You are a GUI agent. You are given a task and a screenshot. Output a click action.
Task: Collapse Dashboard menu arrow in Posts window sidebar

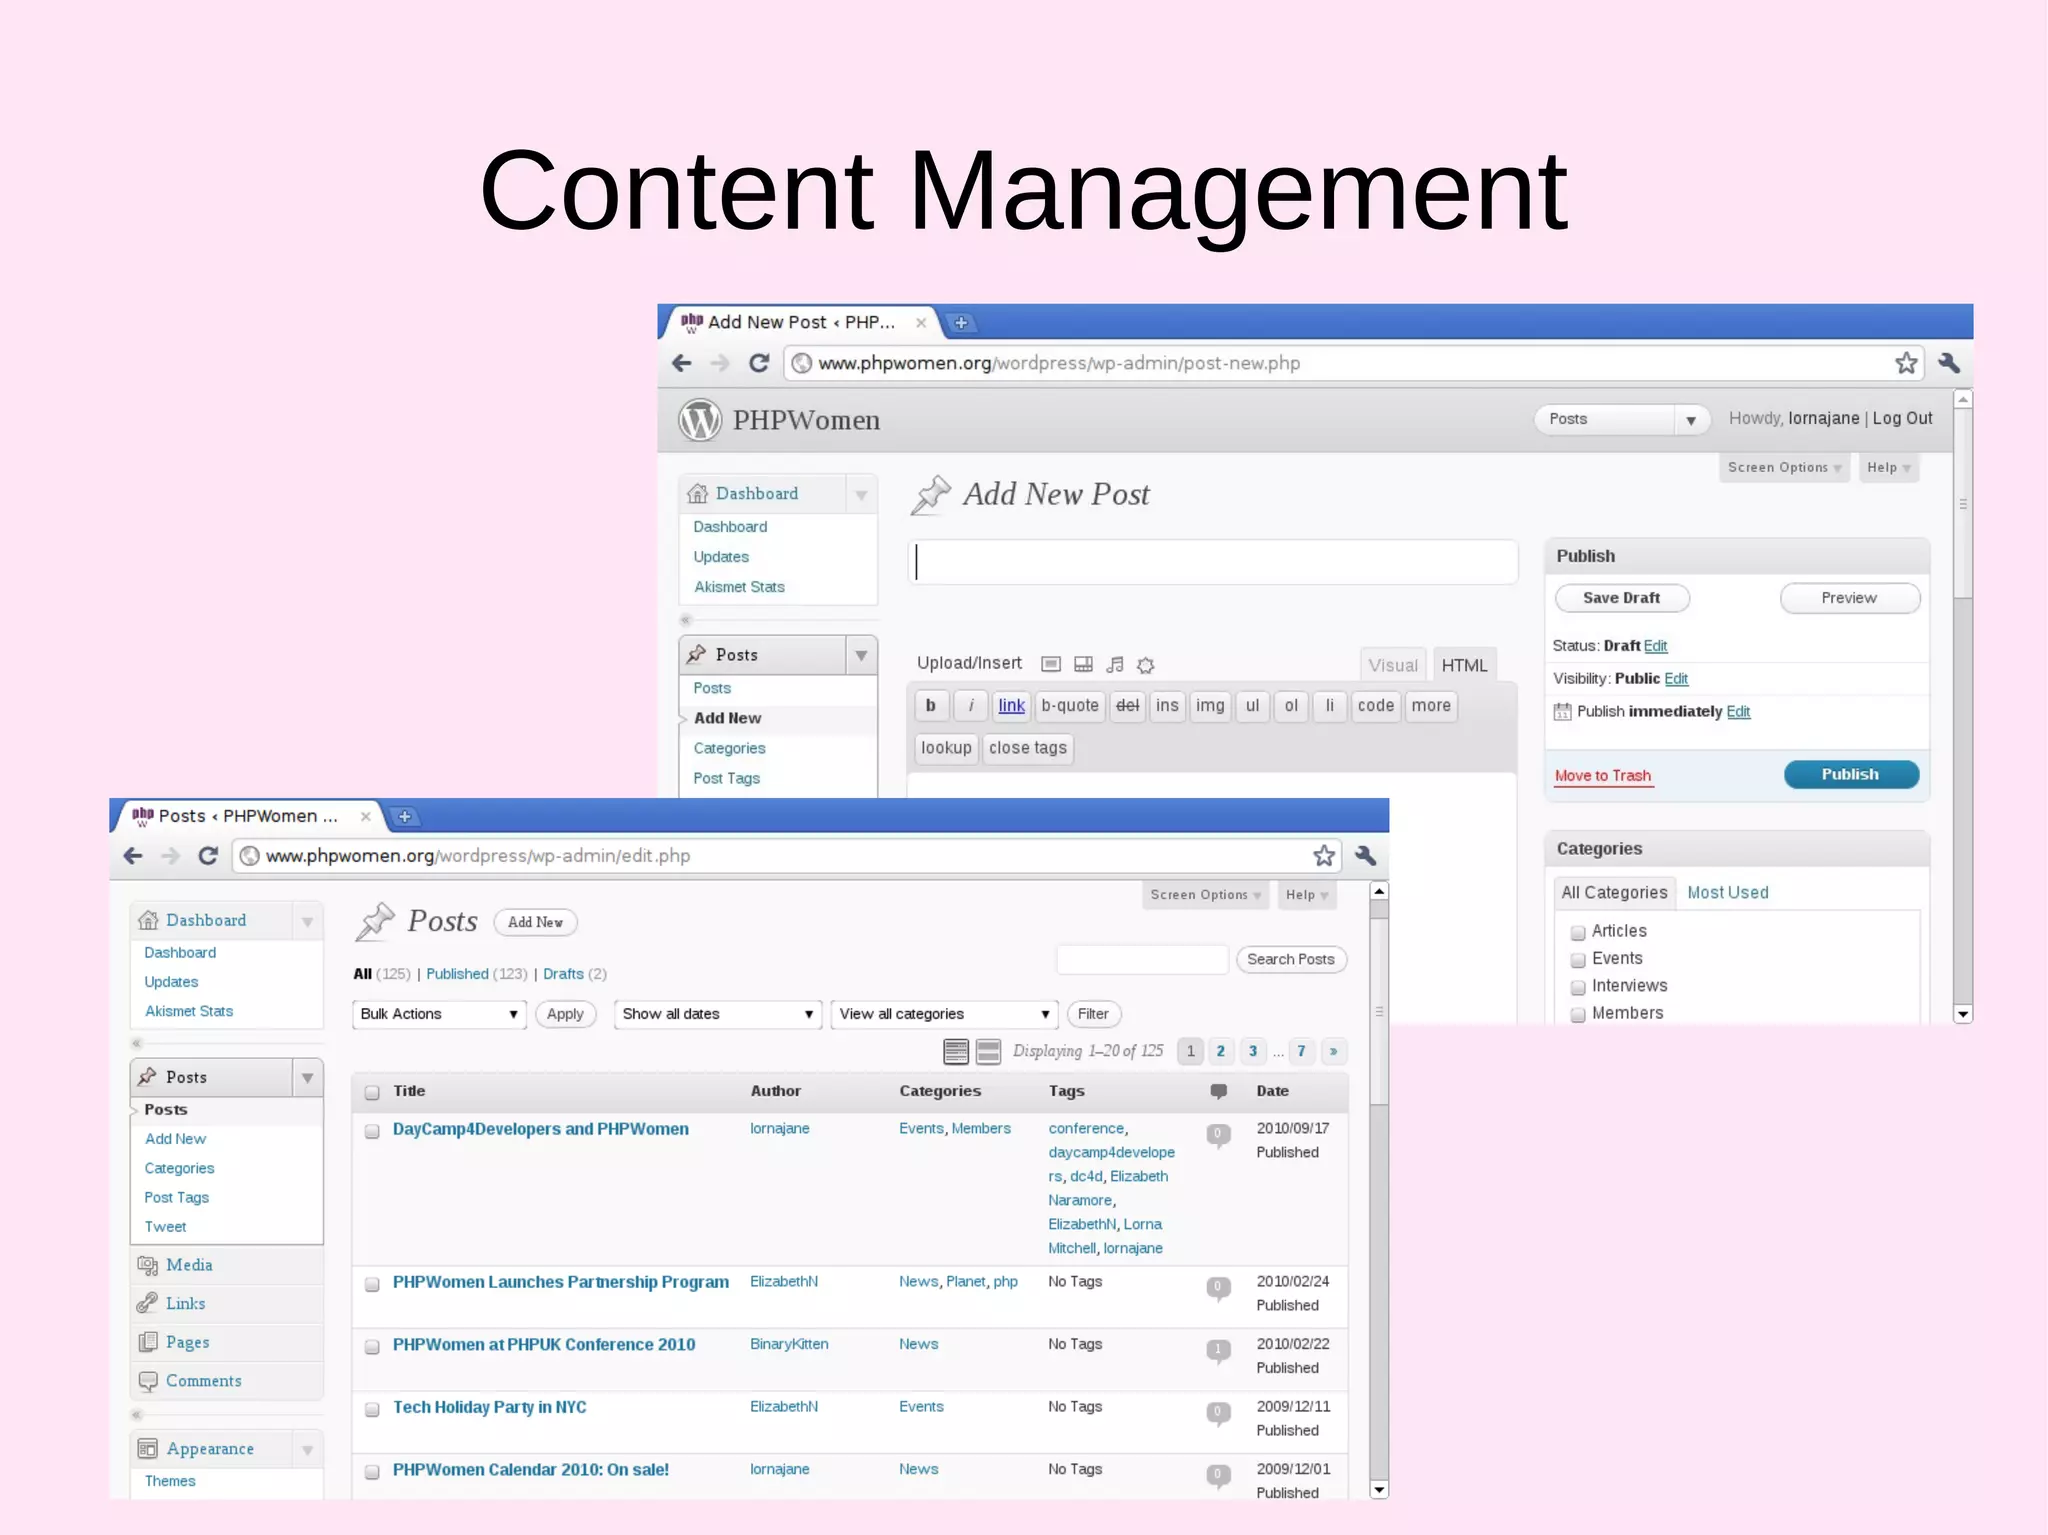[x=307, y=922]
